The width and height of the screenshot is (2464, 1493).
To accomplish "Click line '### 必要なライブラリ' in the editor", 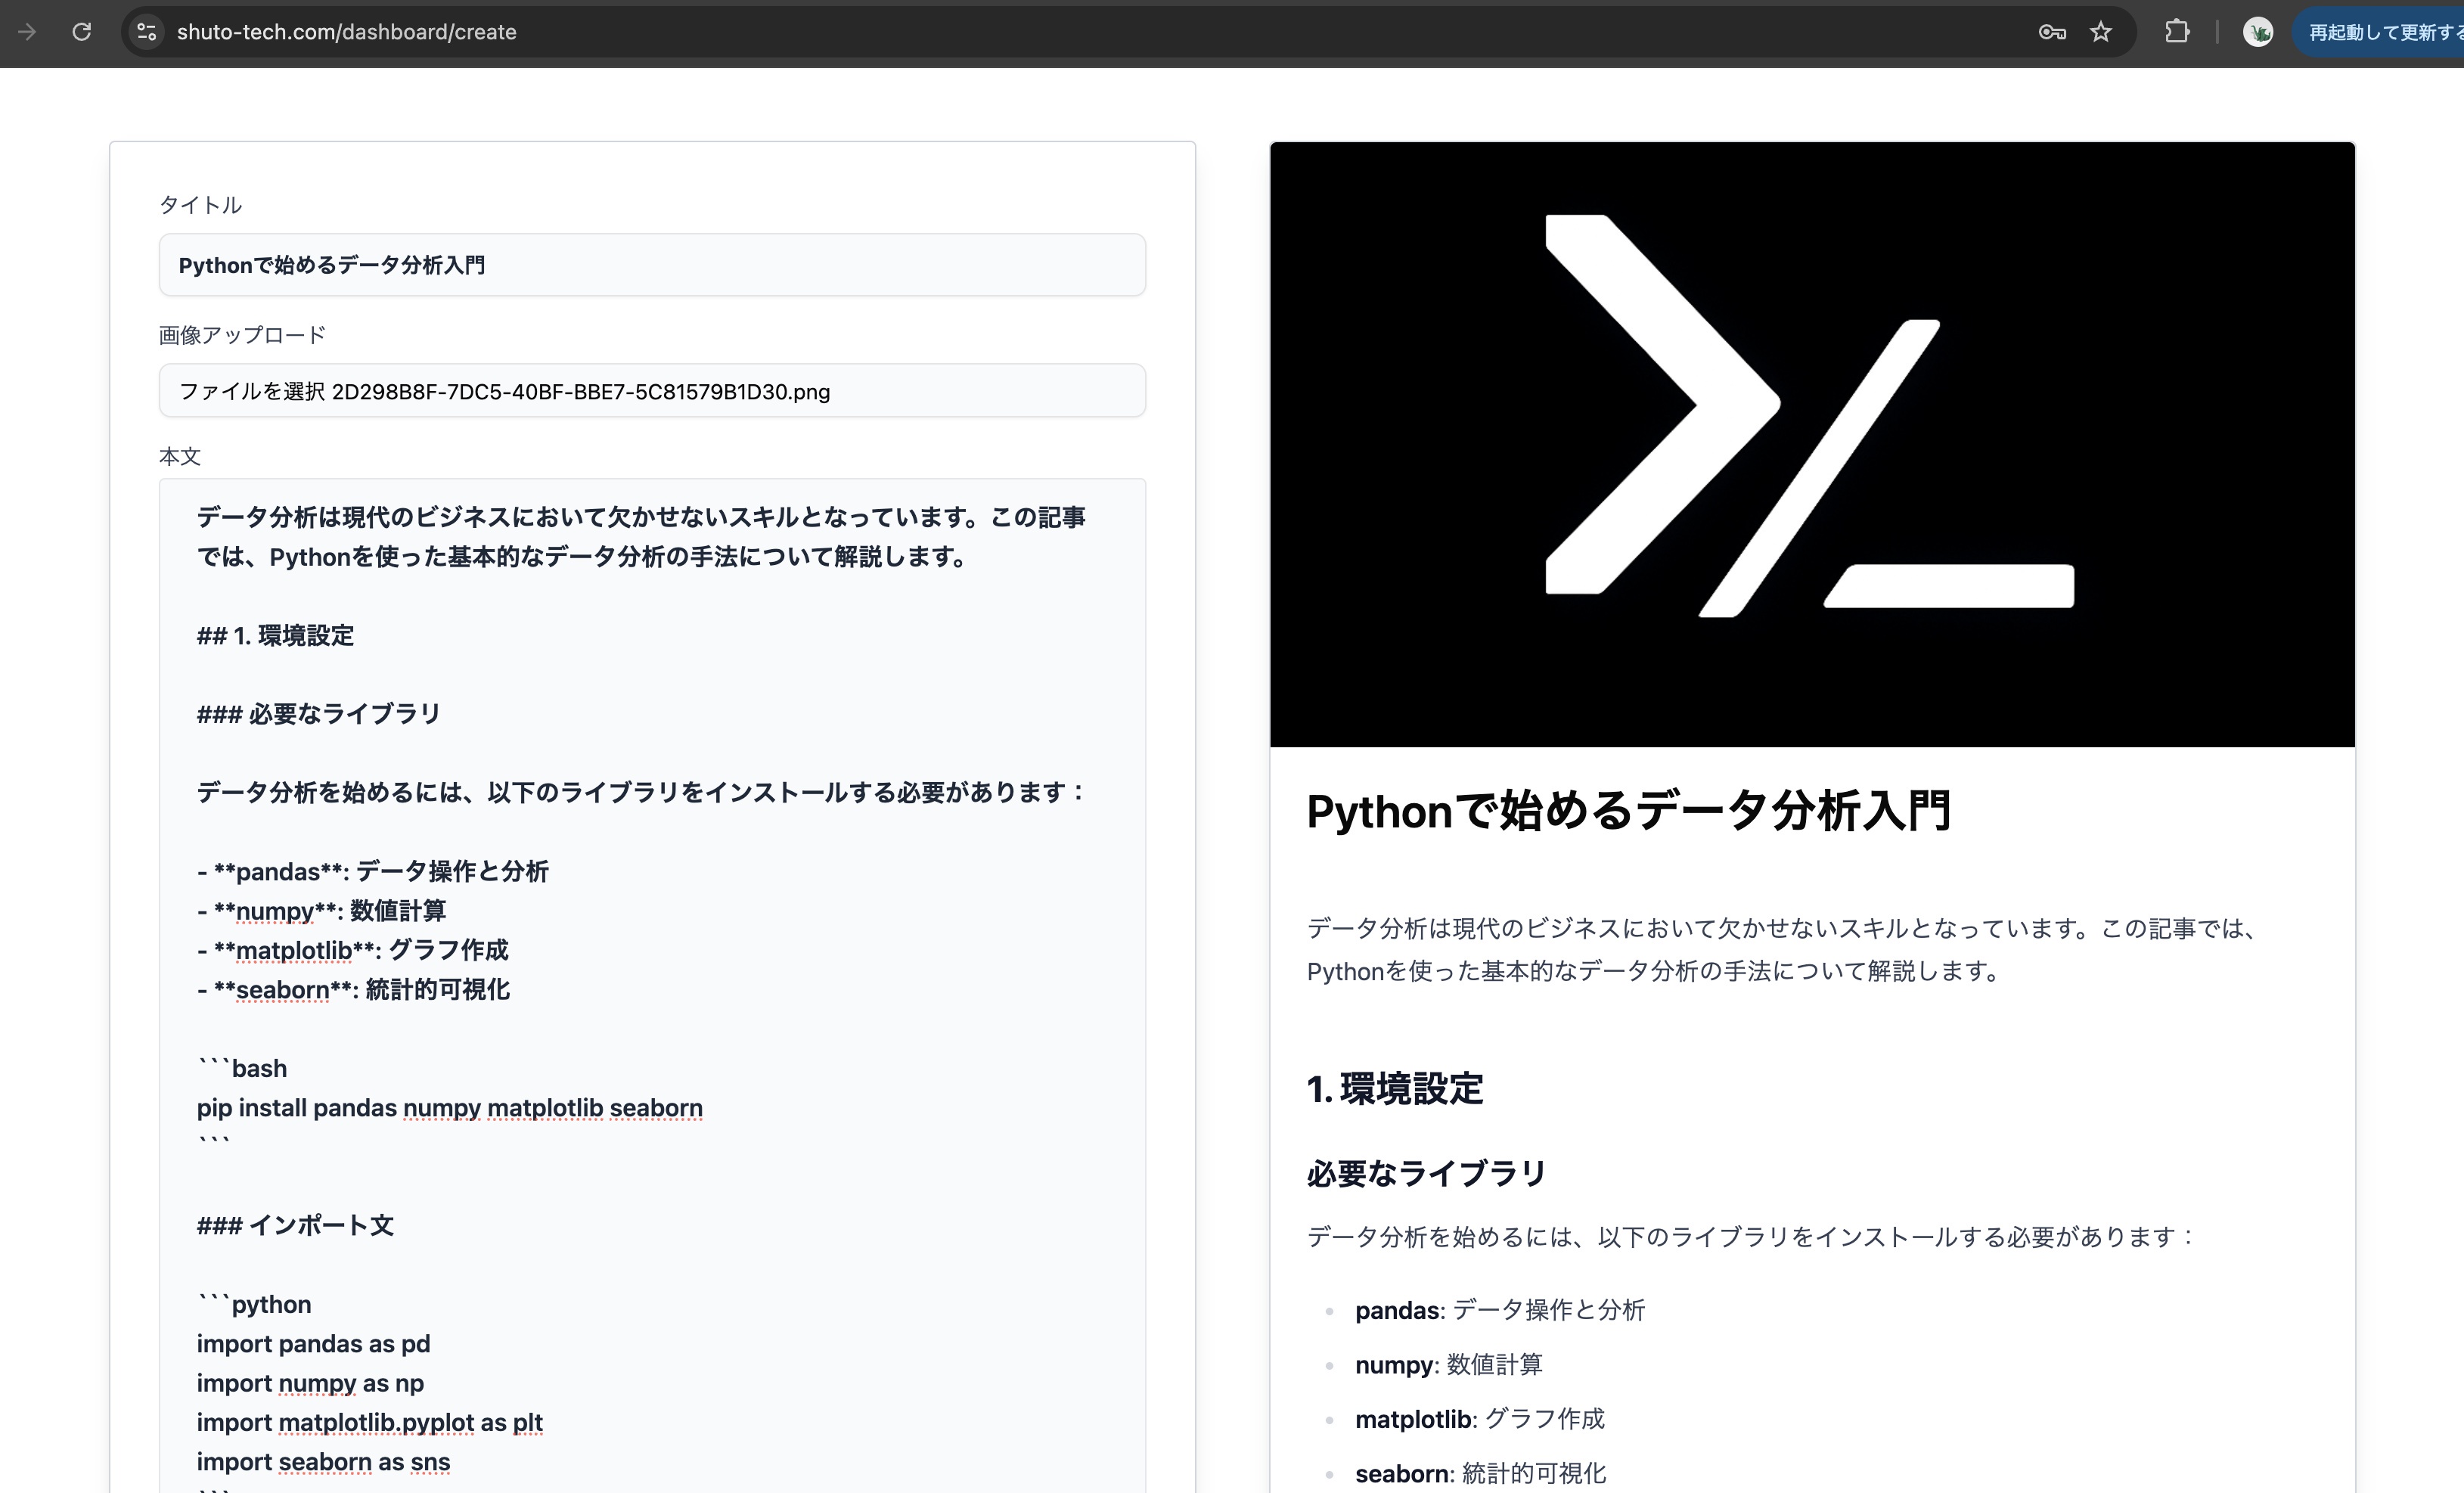I will [x=319, y=713].
